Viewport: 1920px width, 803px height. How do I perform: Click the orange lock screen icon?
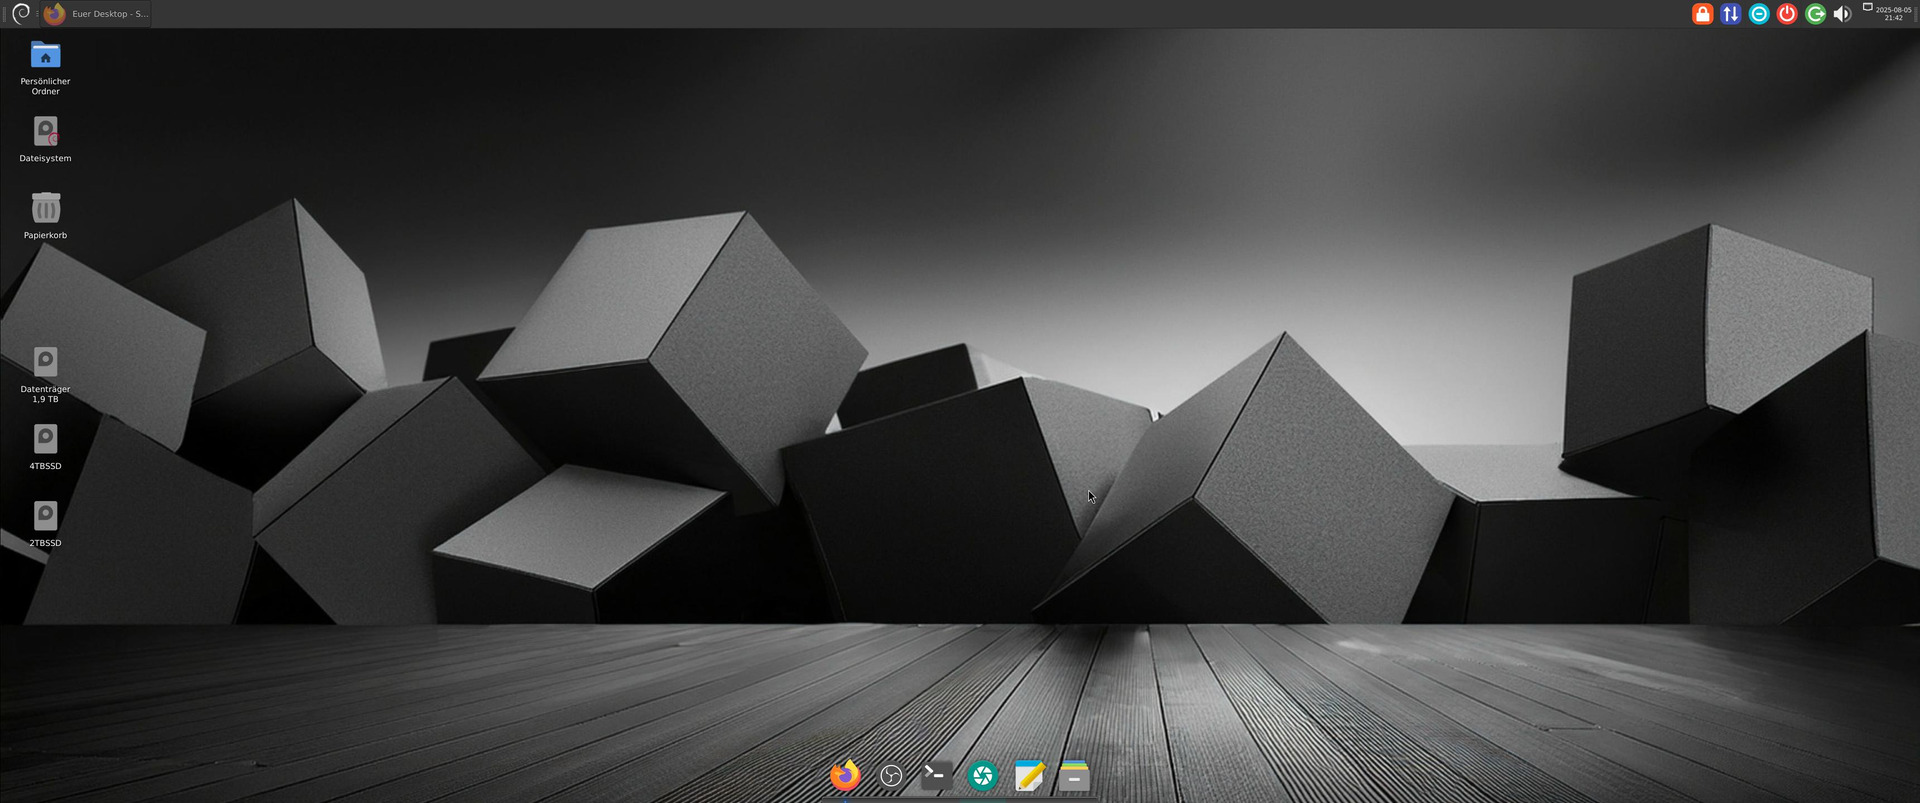(x=1702, y=14)
